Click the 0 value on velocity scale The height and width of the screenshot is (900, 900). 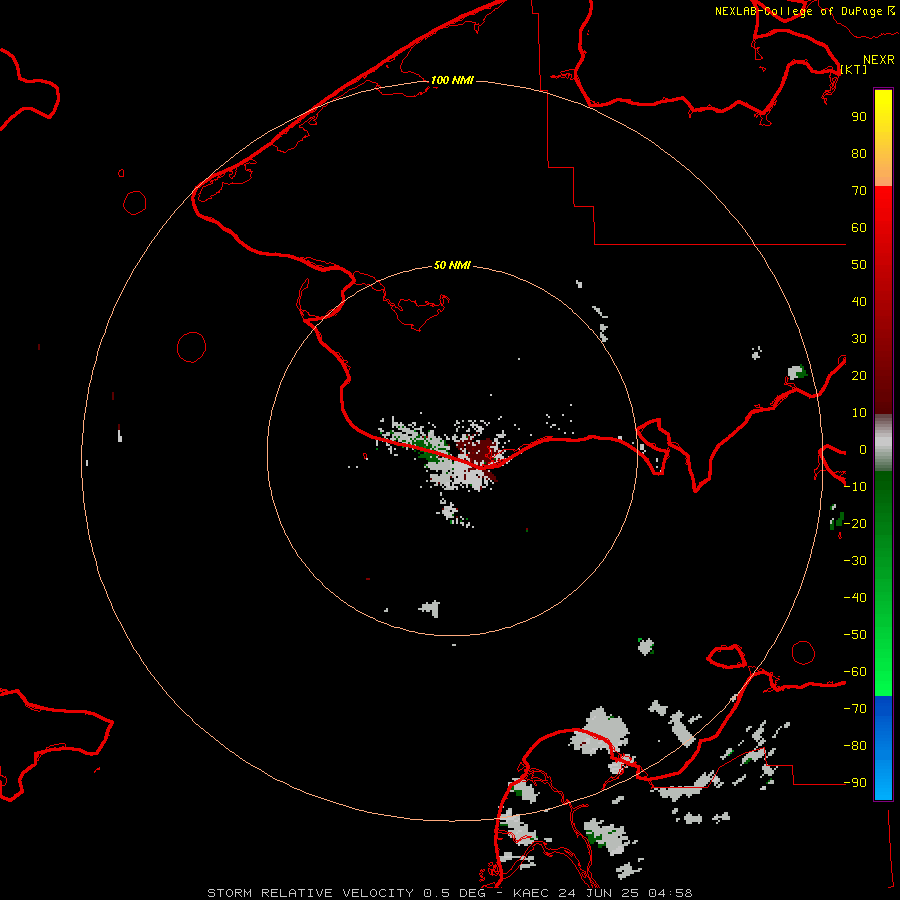(863, 450)
